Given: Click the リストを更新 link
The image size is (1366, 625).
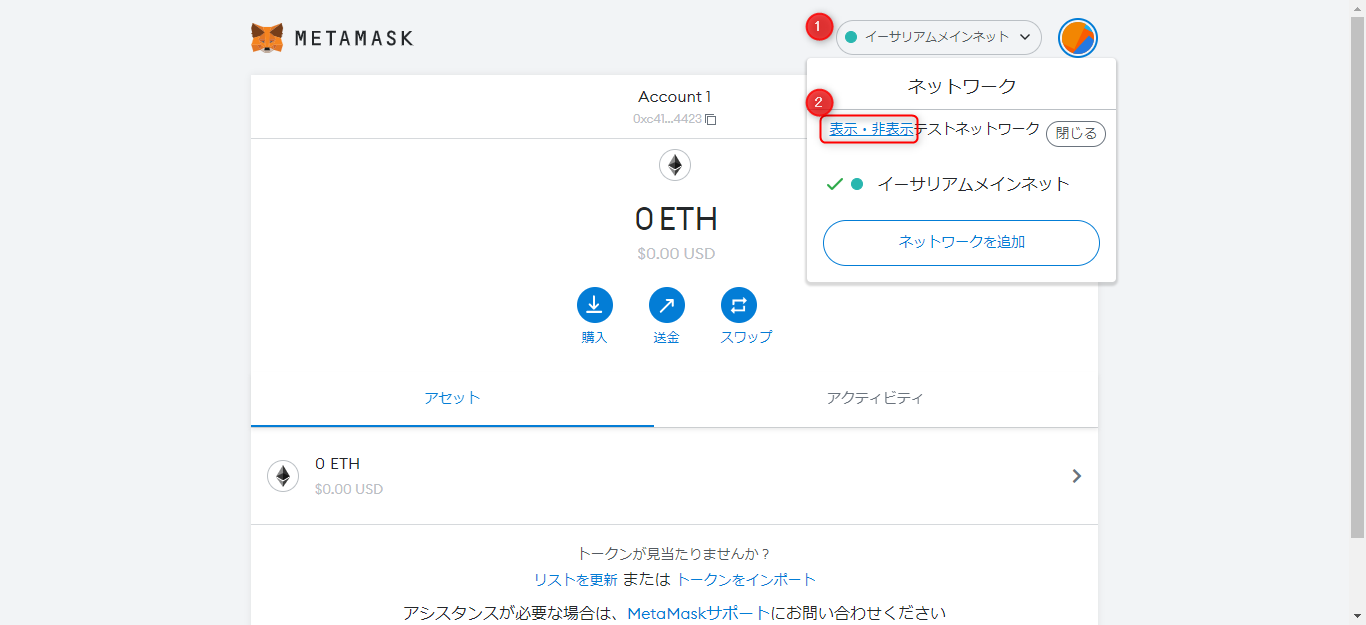Looking at the screenshot, I should pyautogui.click(x=575, y=580).
